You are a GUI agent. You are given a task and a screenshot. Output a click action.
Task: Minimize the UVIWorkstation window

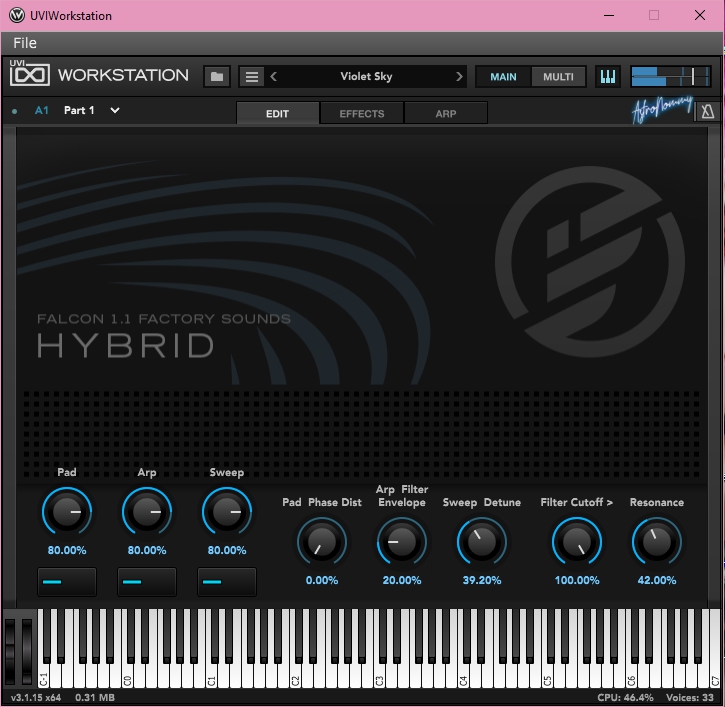pos(609,15)
